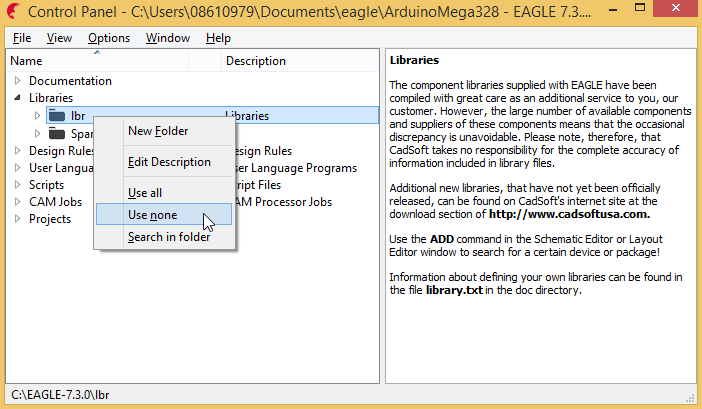Click the folder icon below lbr

[x=56, y=134]
